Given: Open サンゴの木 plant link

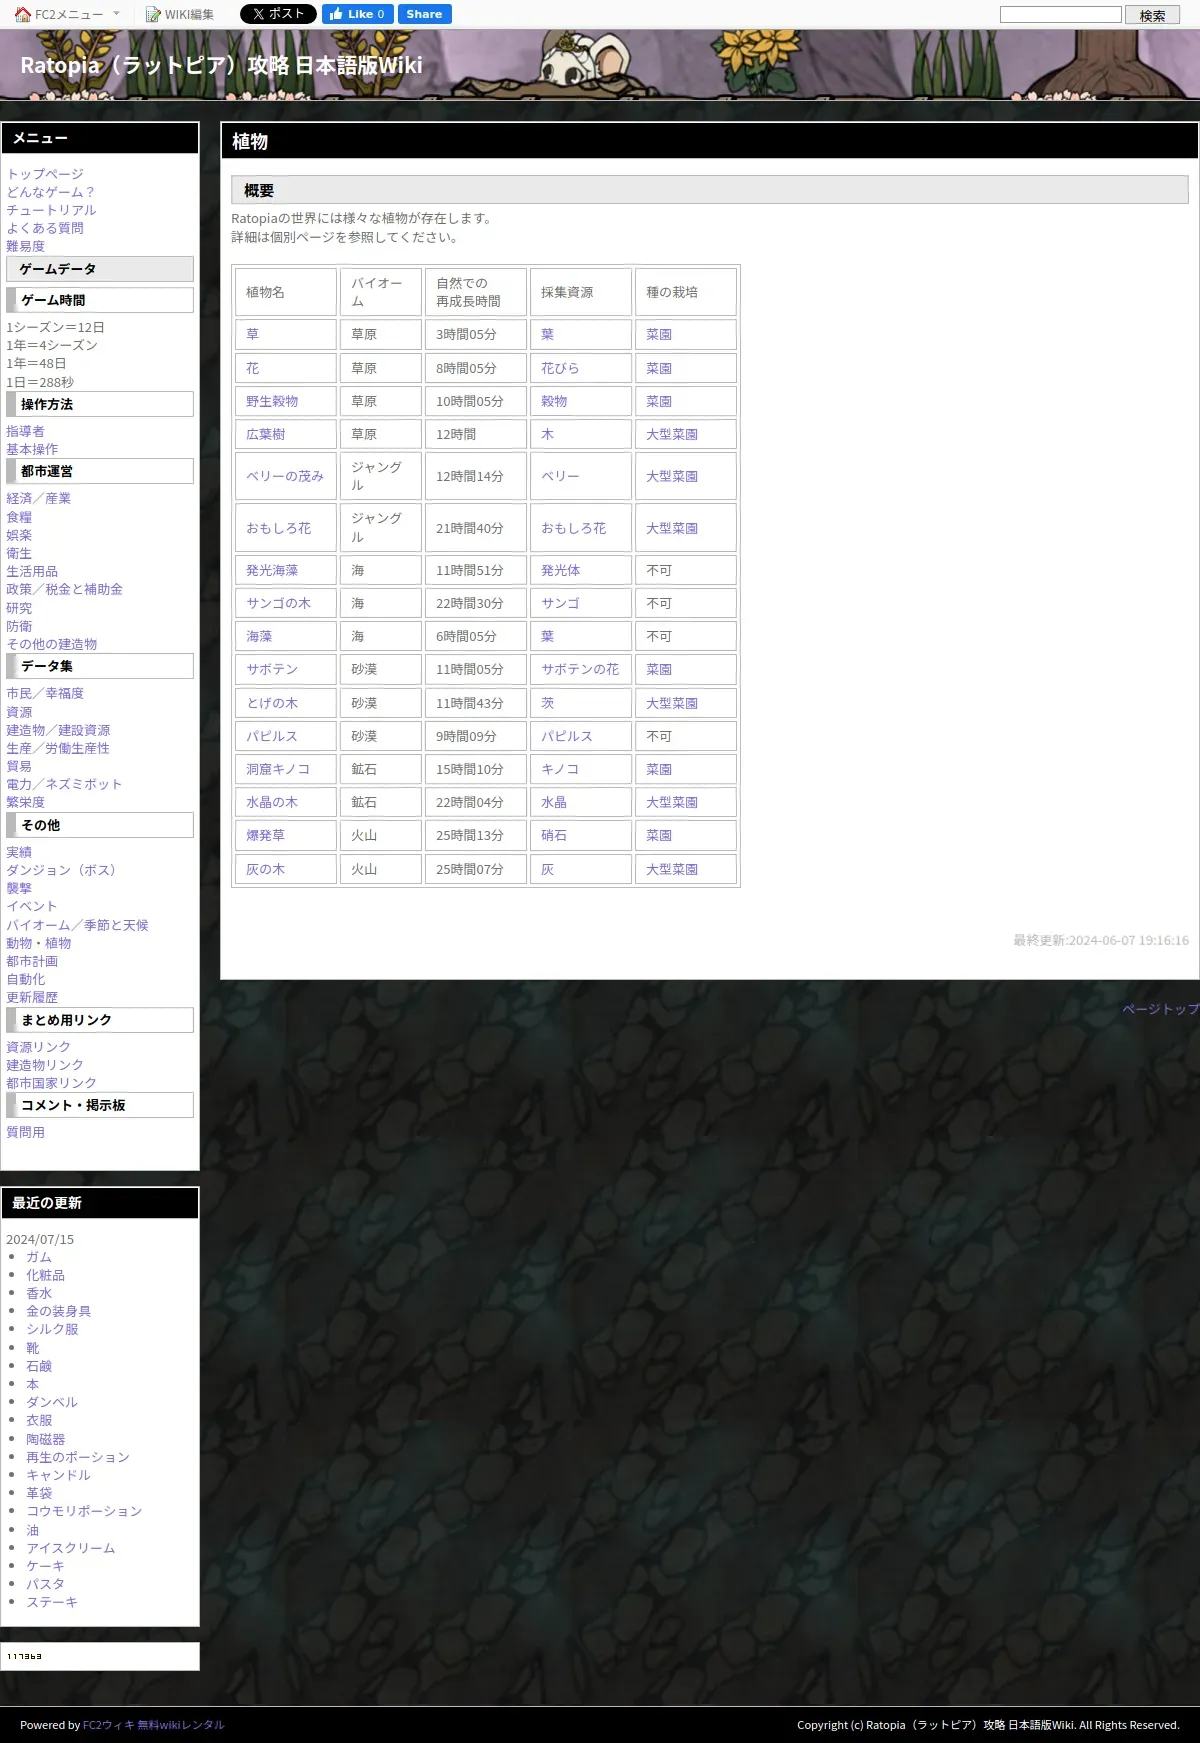Looking at the screenshot, I should tap(278, 603).
